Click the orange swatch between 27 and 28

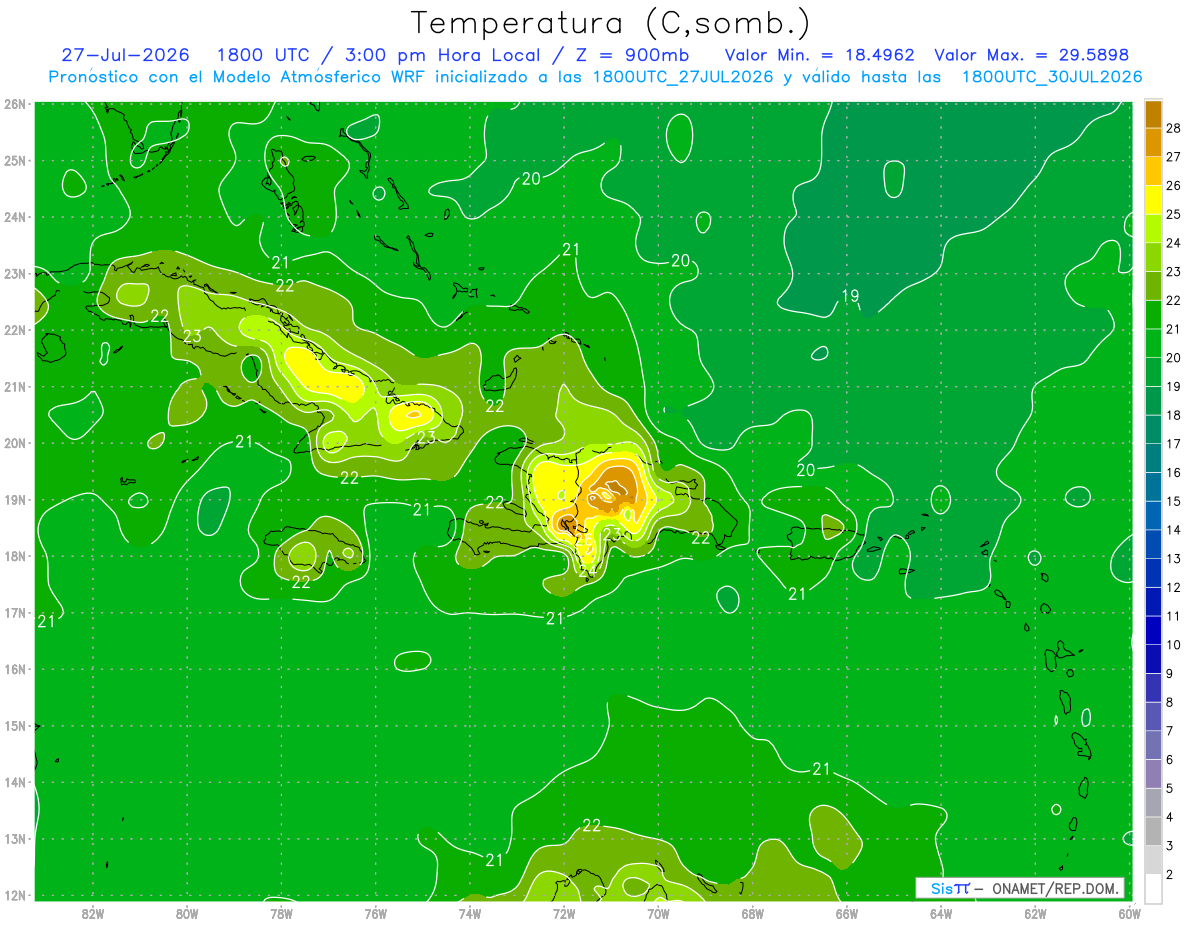tap(1153, 143)
